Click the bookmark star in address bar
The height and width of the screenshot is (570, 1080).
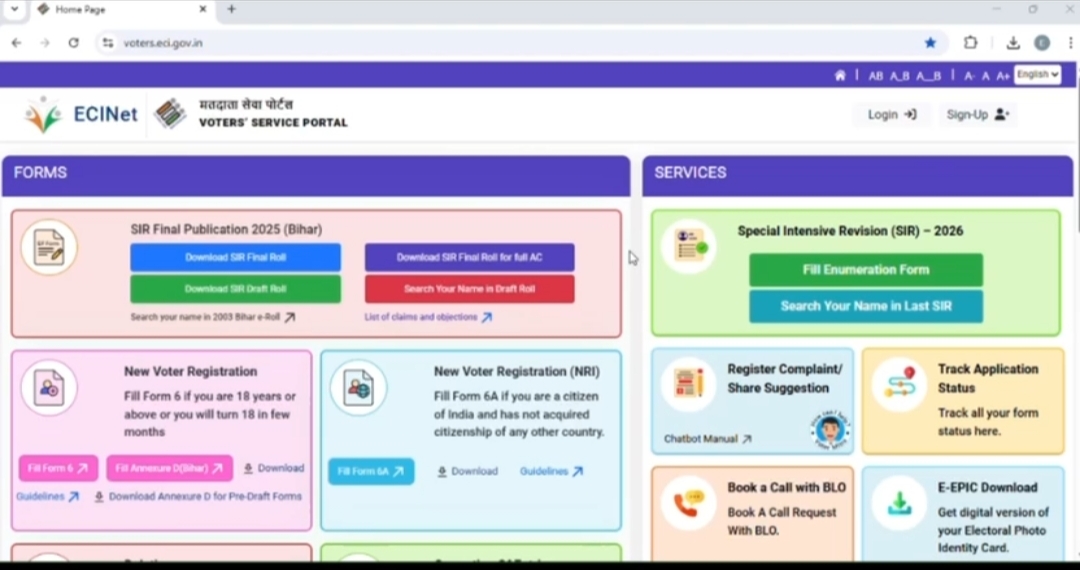click(x=930, y=43)
